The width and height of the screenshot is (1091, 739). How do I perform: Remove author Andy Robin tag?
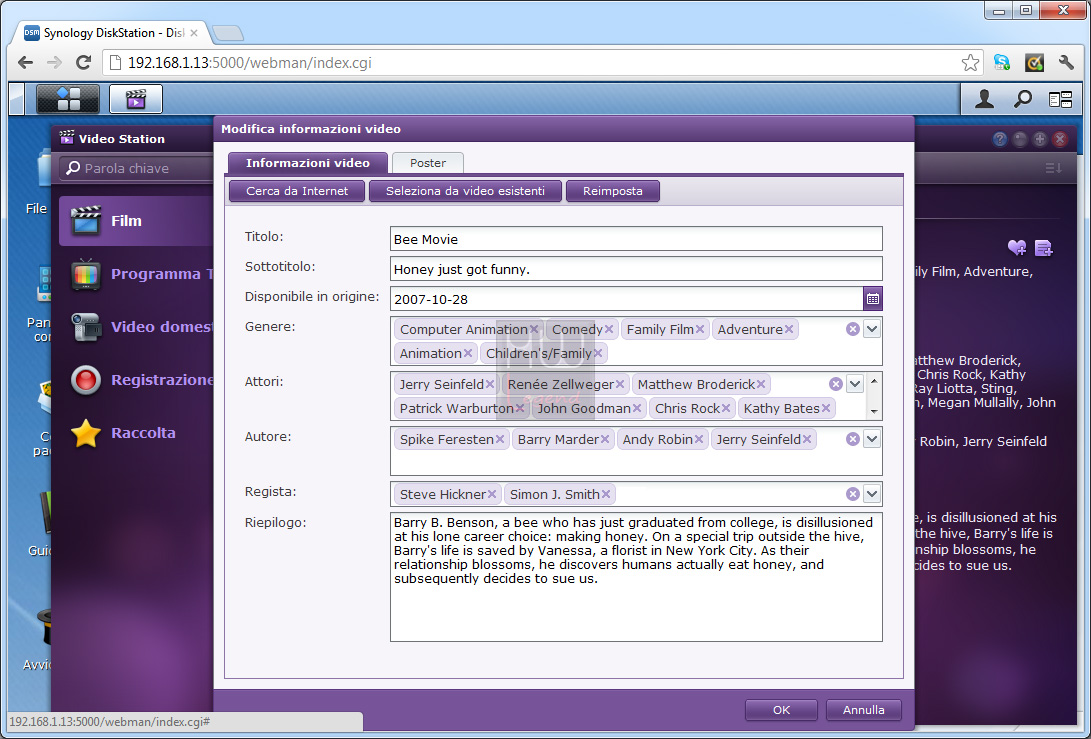click(699, 439)
